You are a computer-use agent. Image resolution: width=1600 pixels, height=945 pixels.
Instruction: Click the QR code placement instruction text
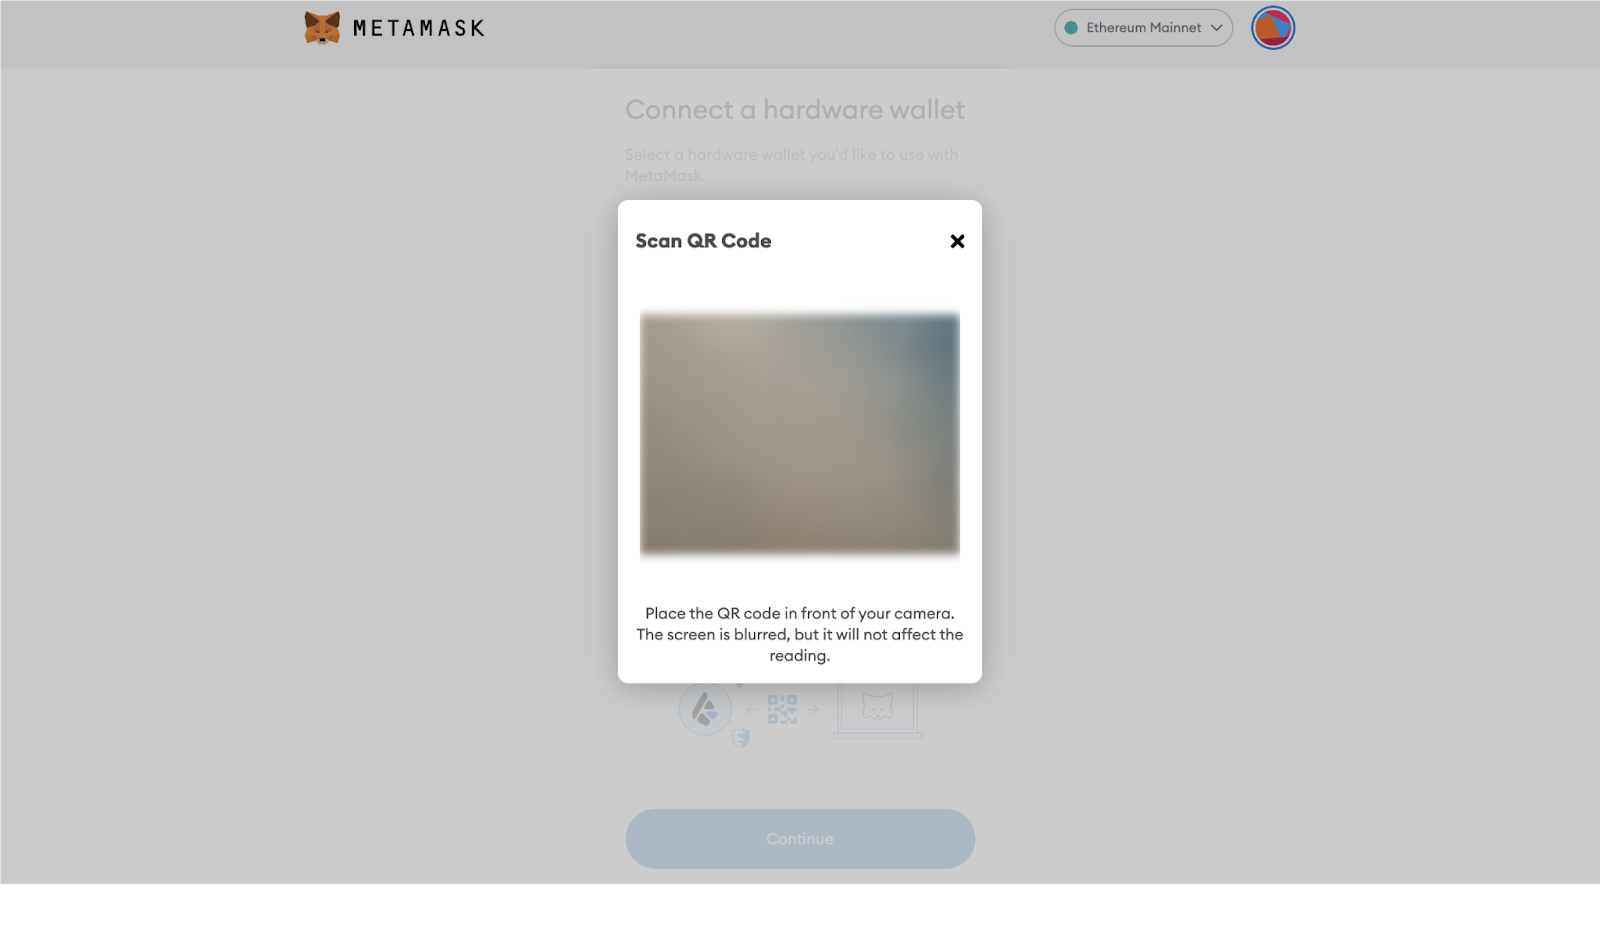pyautogui.click(x=800, y=634)
